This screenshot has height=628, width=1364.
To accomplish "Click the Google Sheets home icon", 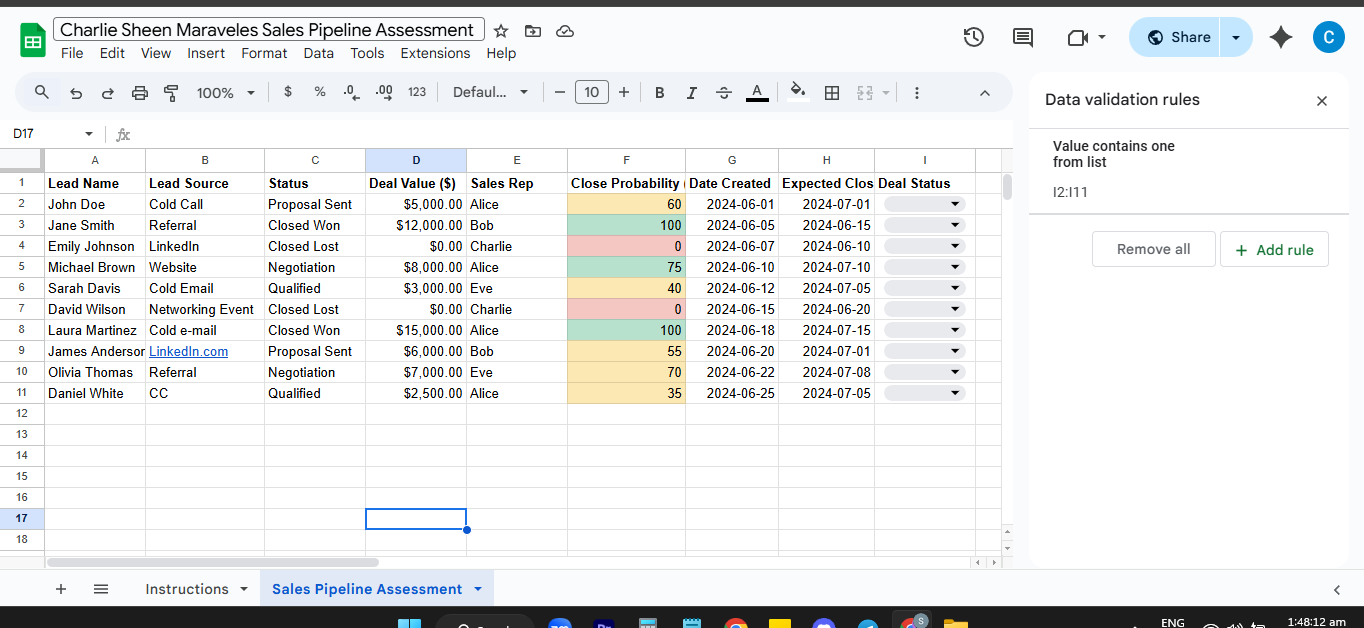I will tap(33, 41).
